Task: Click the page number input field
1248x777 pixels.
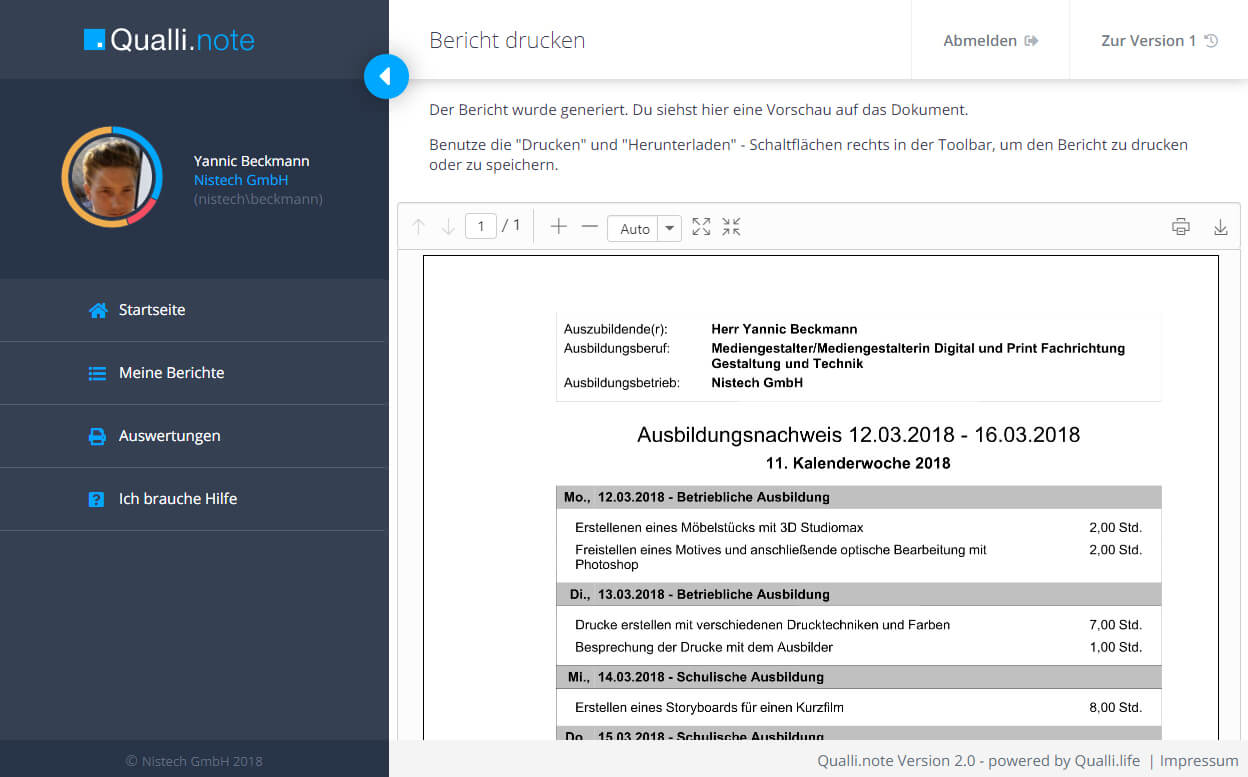Action: (481, 227)
